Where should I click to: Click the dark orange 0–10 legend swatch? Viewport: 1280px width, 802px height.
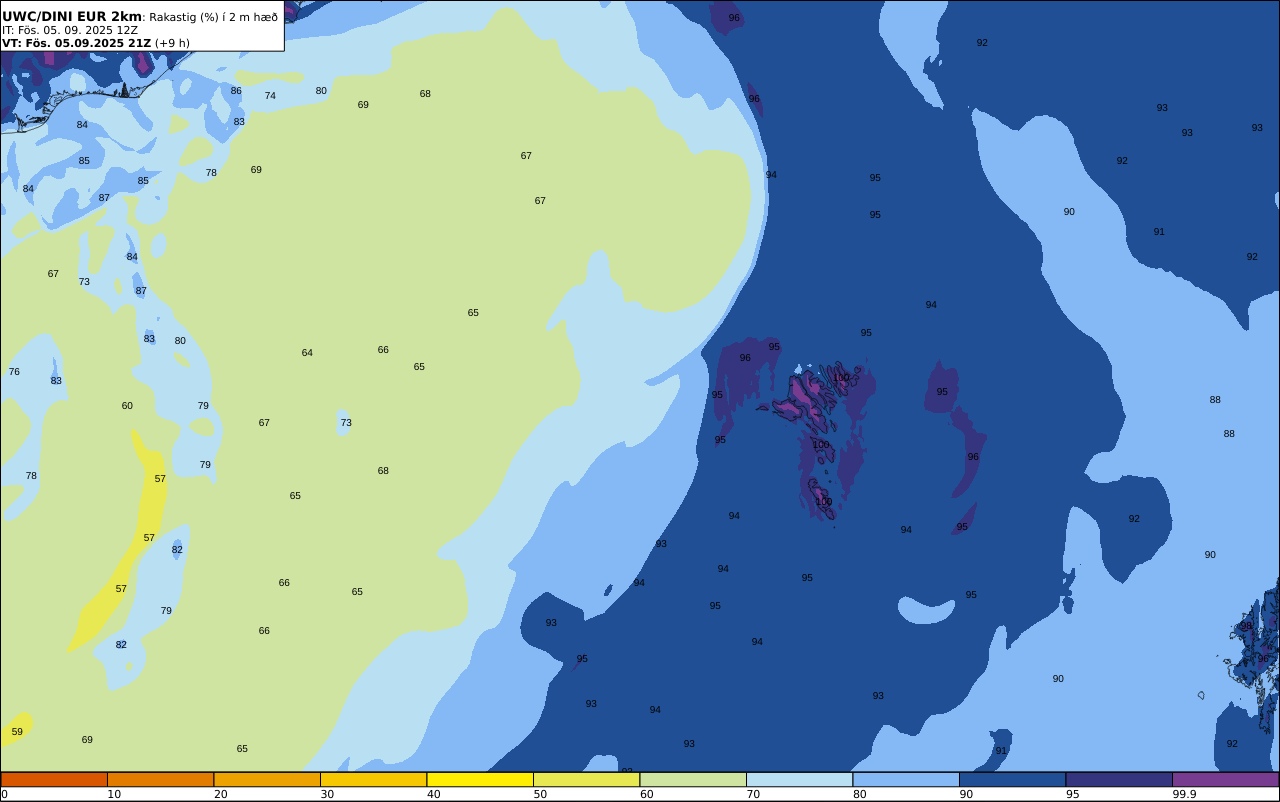coord(54,779)
